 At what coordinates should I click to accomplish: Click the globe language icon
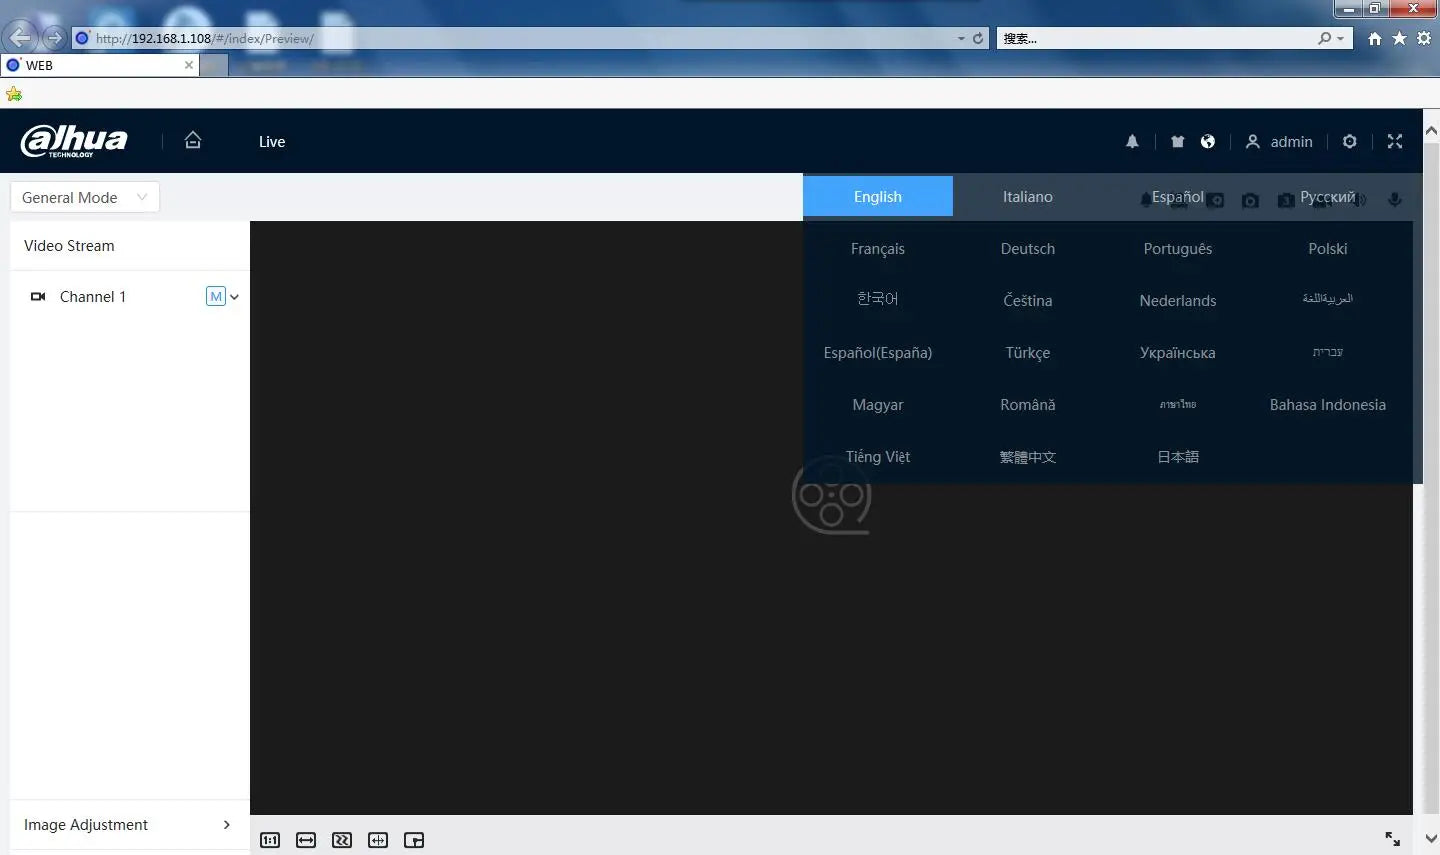pos(1208,142)
